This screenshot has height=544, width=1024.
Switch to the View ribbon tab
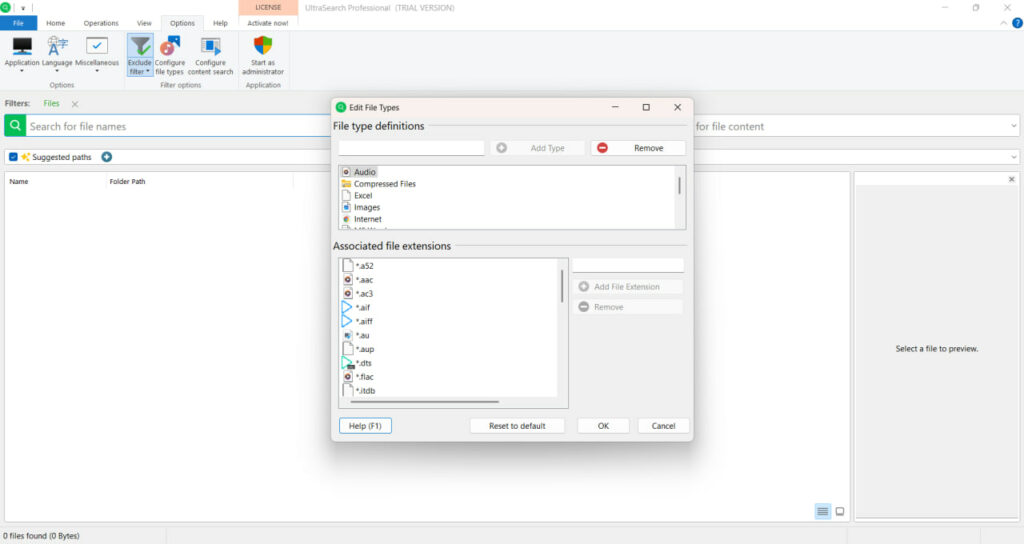144,23
